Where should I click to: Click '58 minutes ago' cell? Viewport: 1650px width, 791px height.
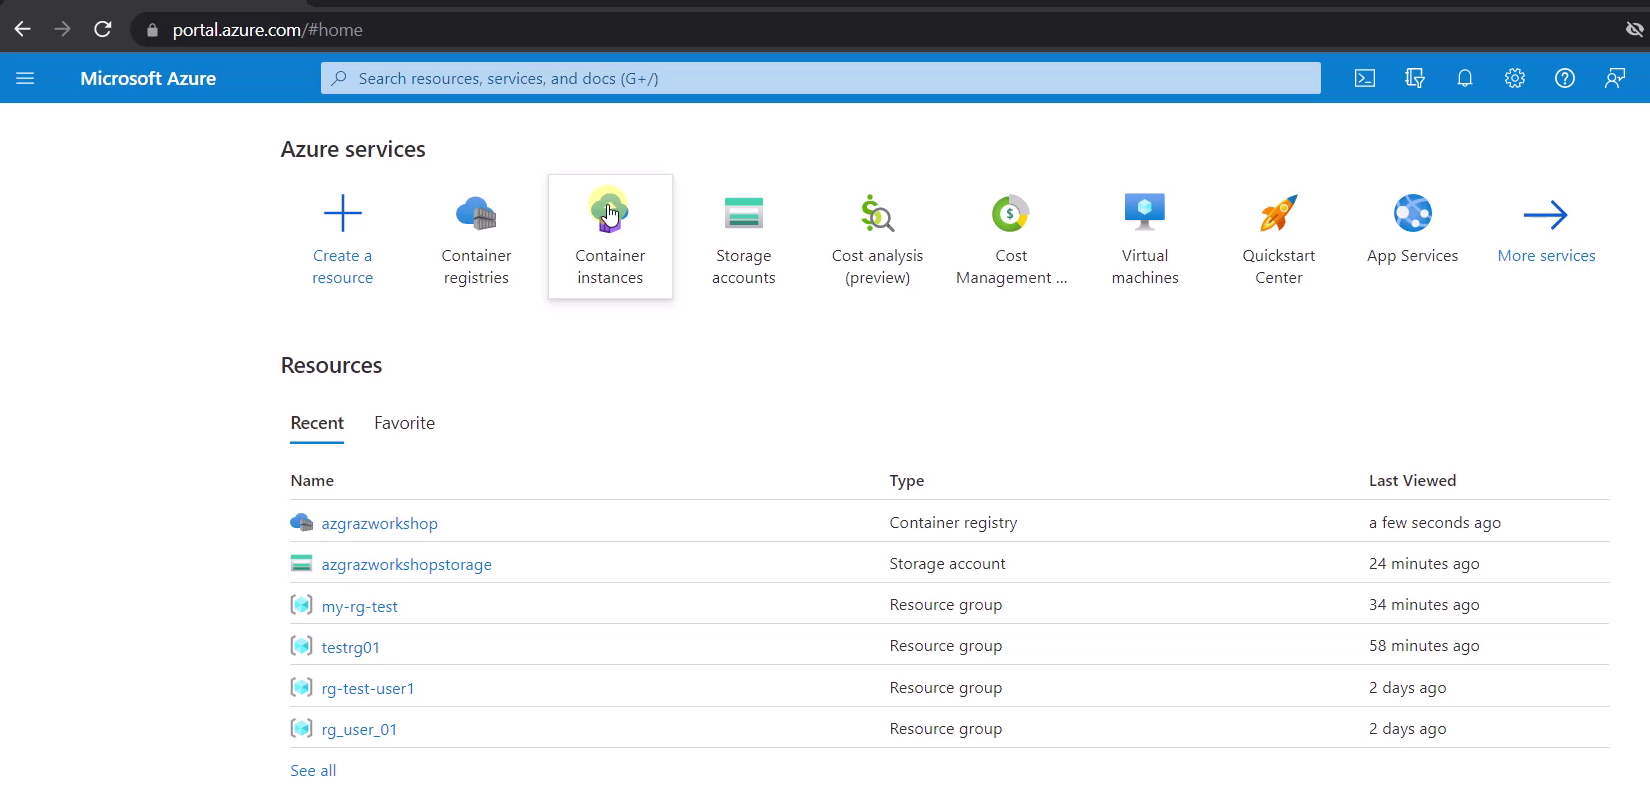tap(1424, 645)
